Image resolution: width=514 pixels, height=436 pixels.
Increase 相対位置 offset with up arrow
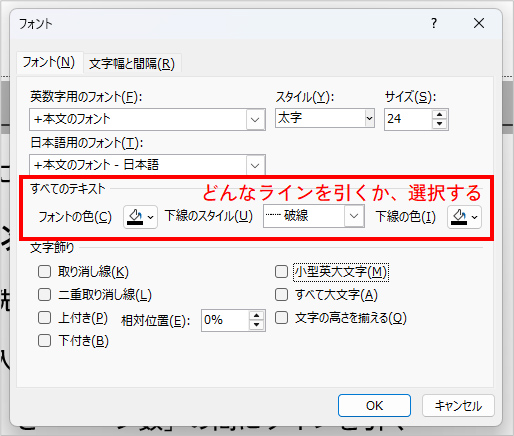pos(256,316)
